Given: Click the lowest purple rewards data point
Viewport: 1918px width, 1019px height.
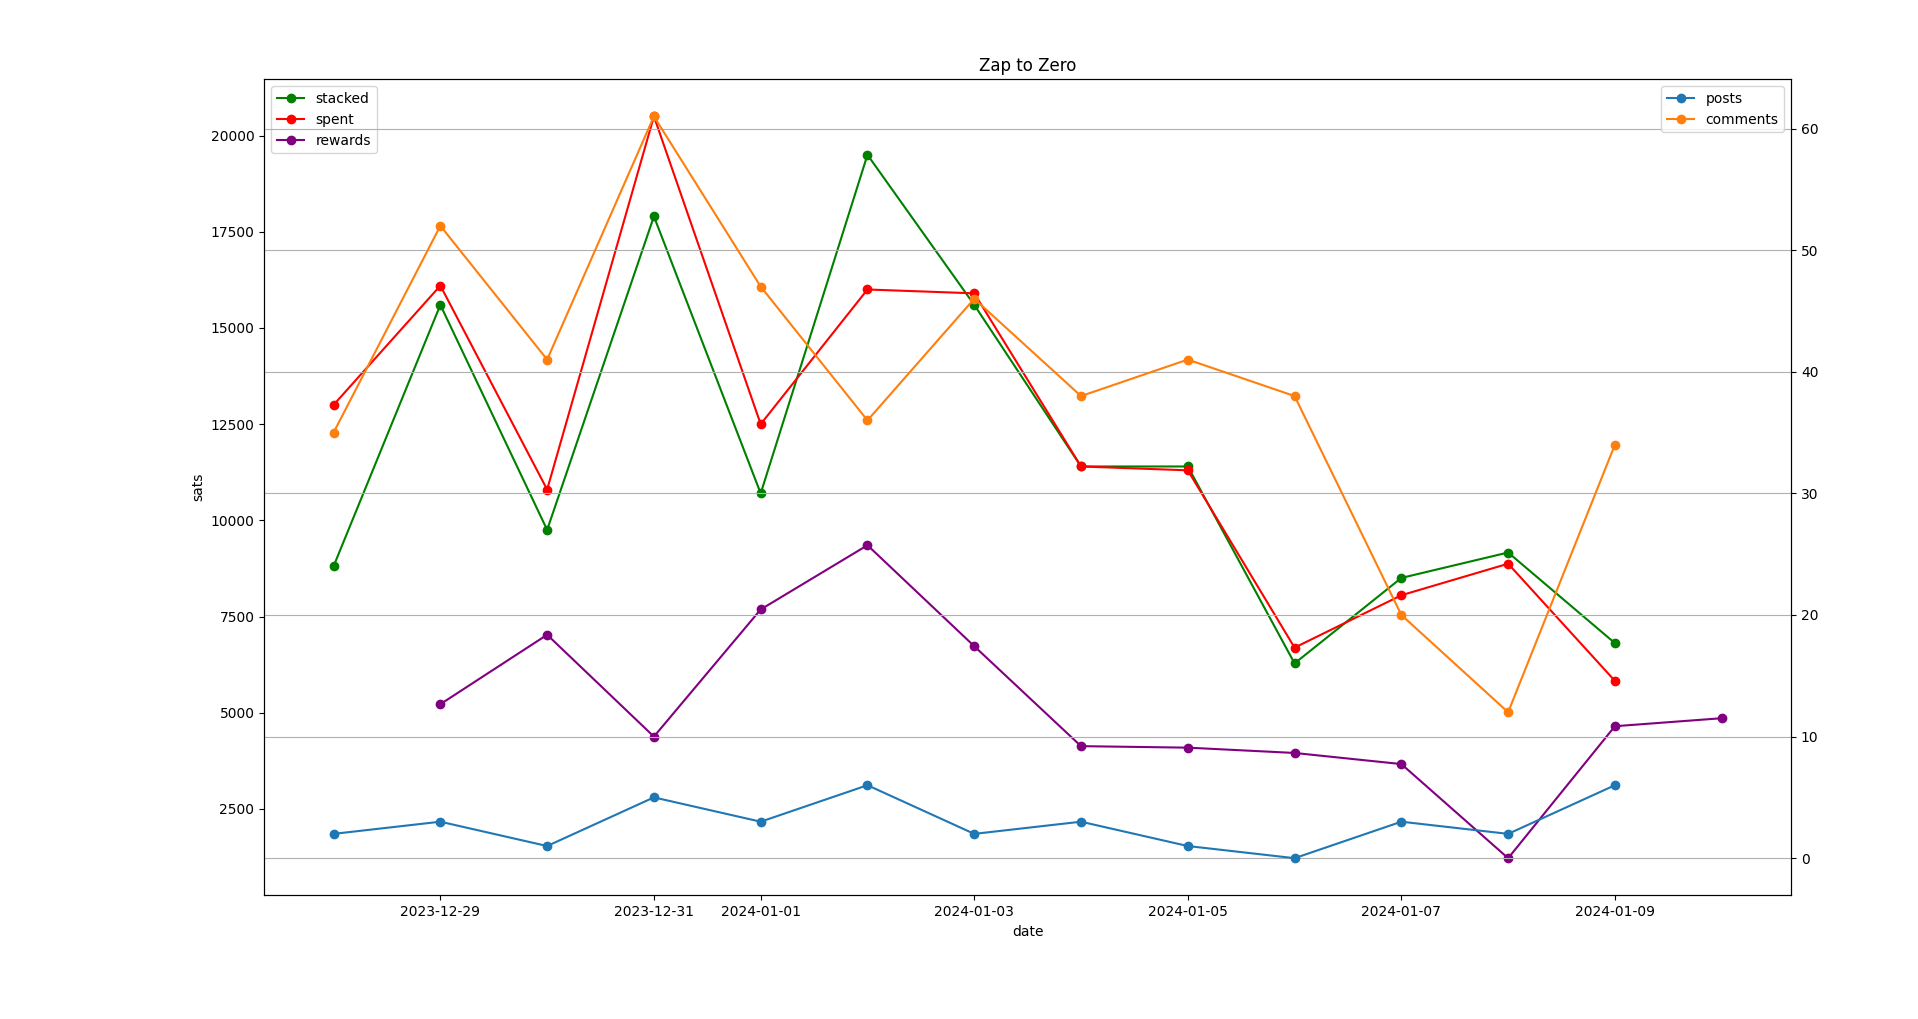Looking at the screenshot, I should (x=1508, y=858).
